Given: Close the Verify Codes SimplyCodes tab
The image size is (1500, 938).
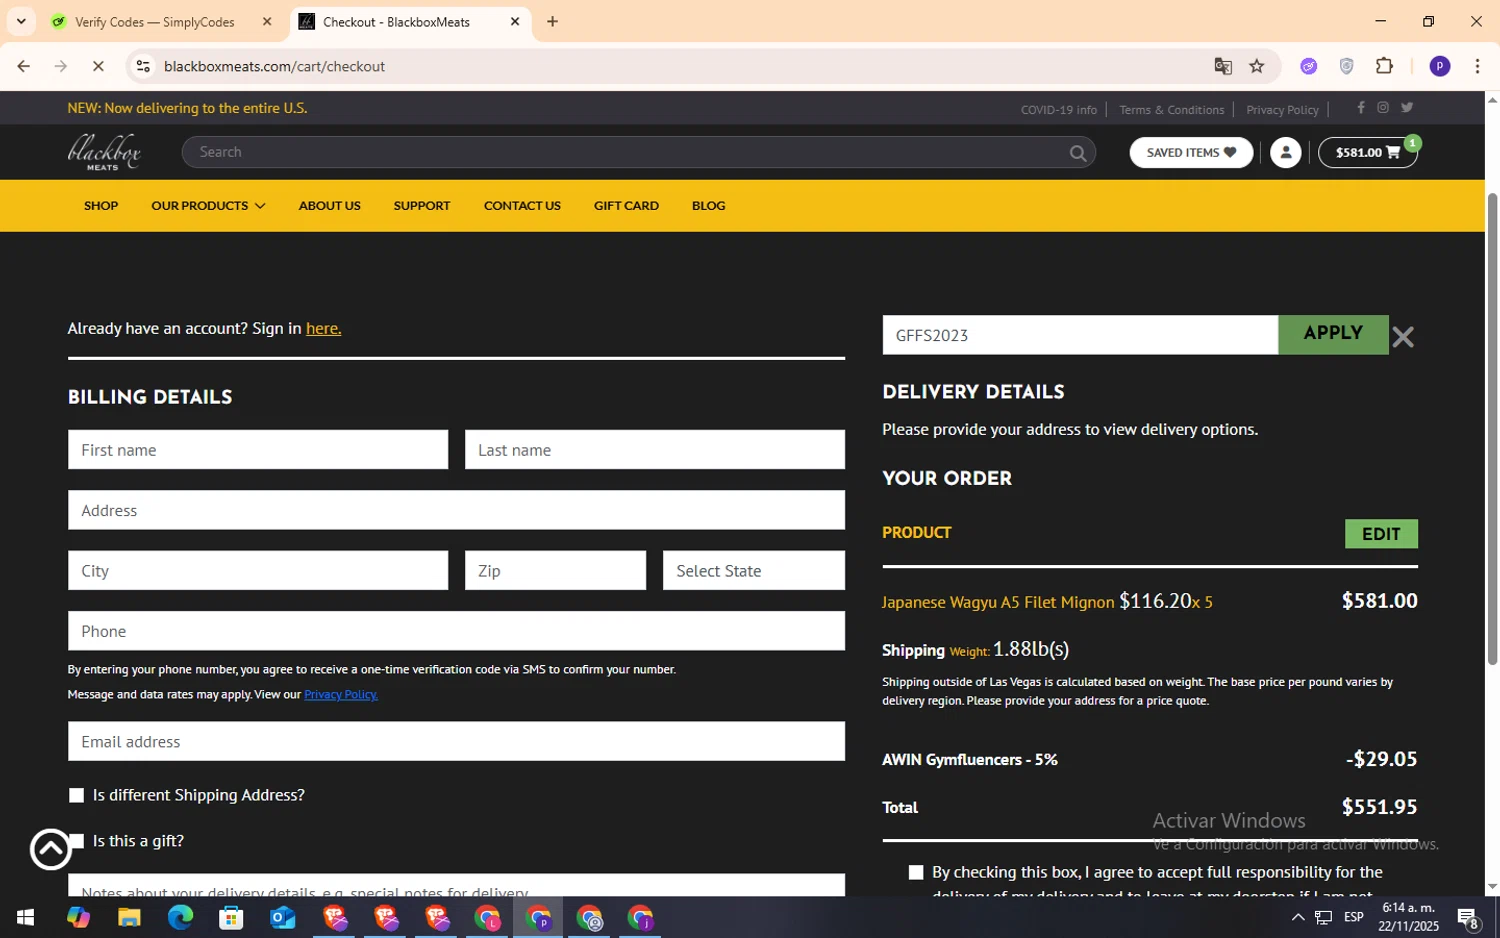Looking at the screenshot, I should pos(267,21).
